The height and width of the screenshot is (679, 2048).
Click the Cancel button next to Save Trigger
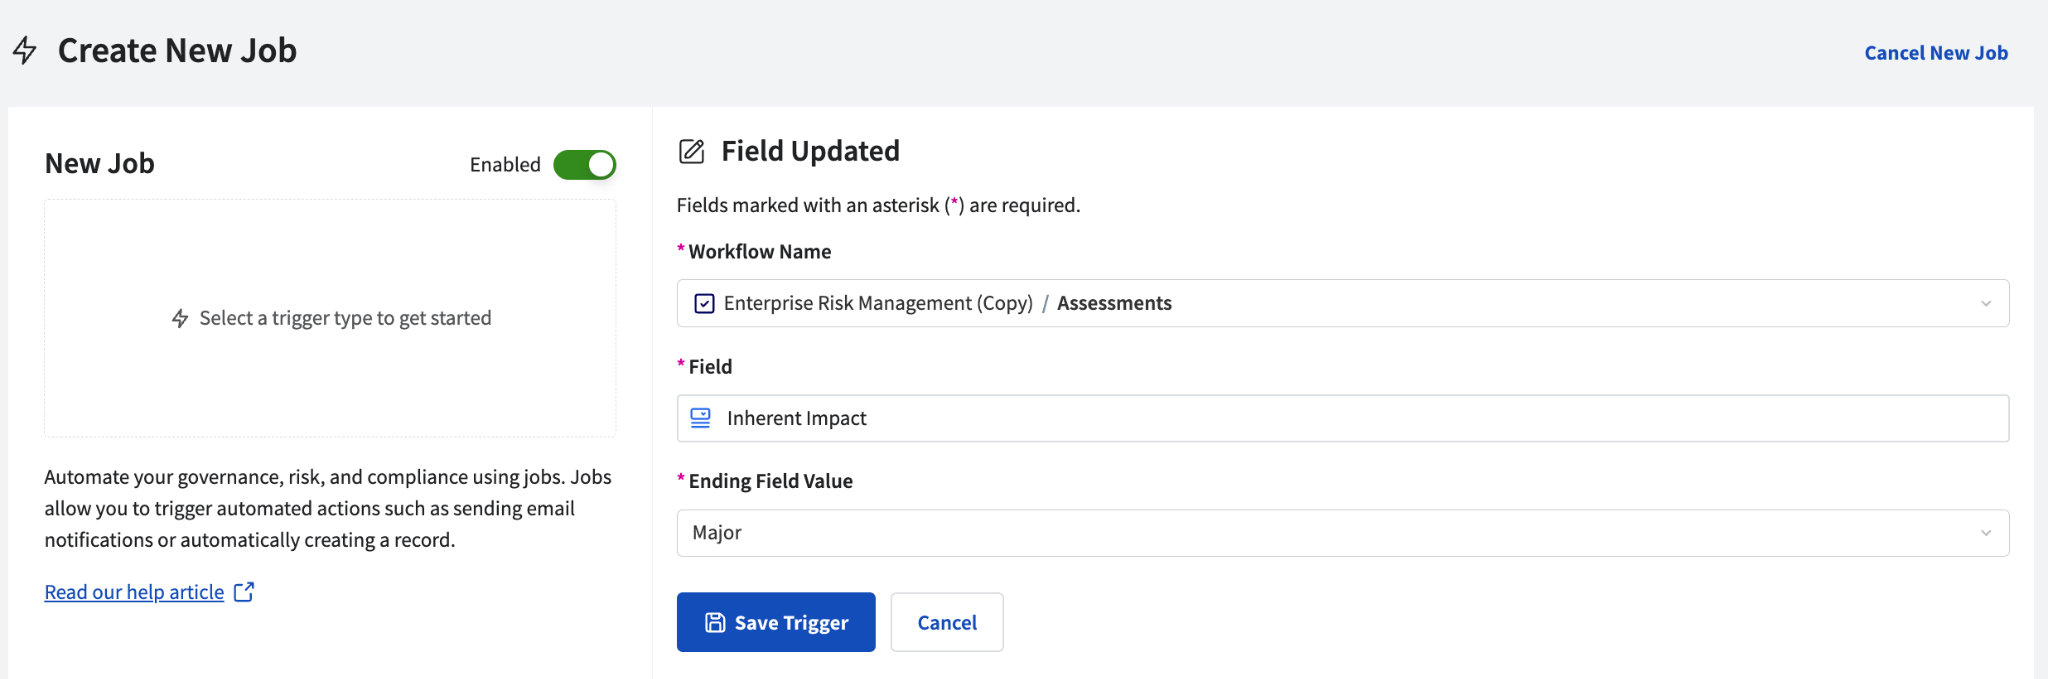[x=946, y=622]
